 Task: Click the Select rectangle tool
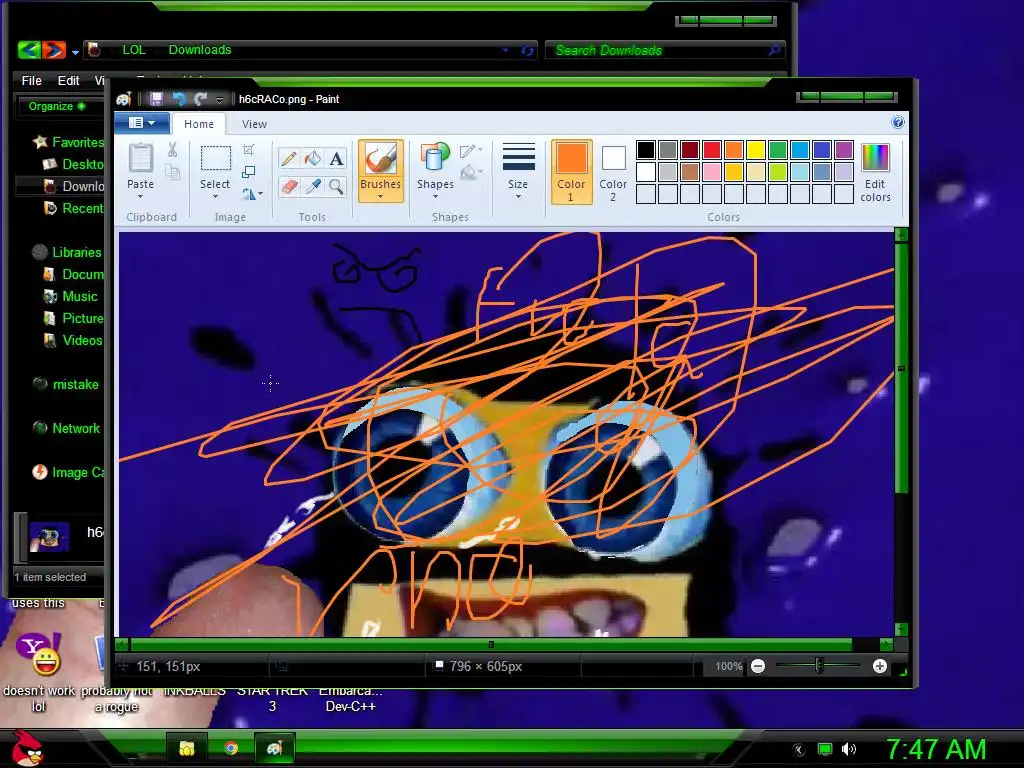point(215,158)
